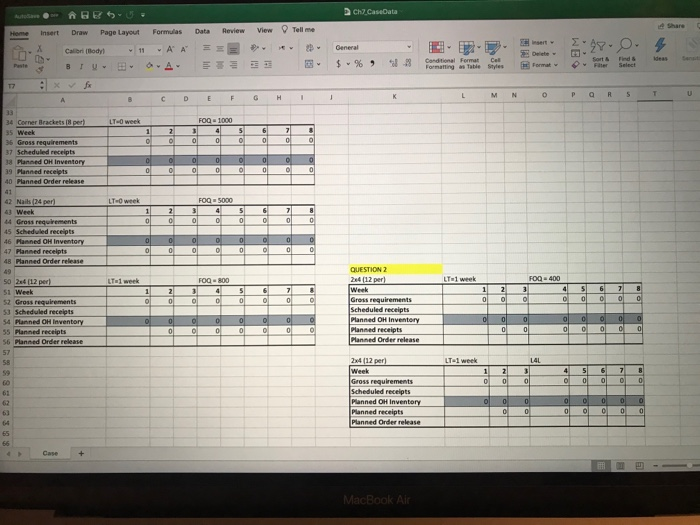This screenshot has width=700, height=525.
Task: Click the Cut scissors icon
Action: pyautogui.click(x=39, y=48)
